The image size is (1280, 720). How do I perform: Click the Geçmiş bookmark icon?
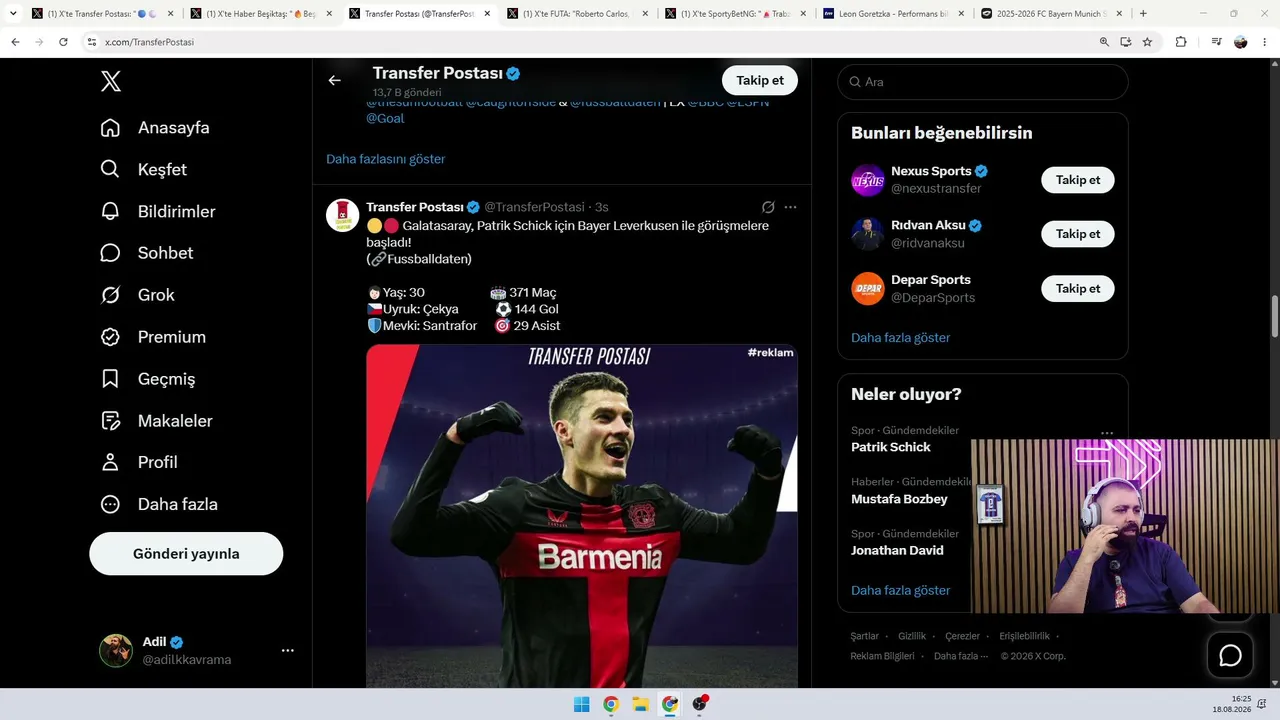click(x=111, y=379)
